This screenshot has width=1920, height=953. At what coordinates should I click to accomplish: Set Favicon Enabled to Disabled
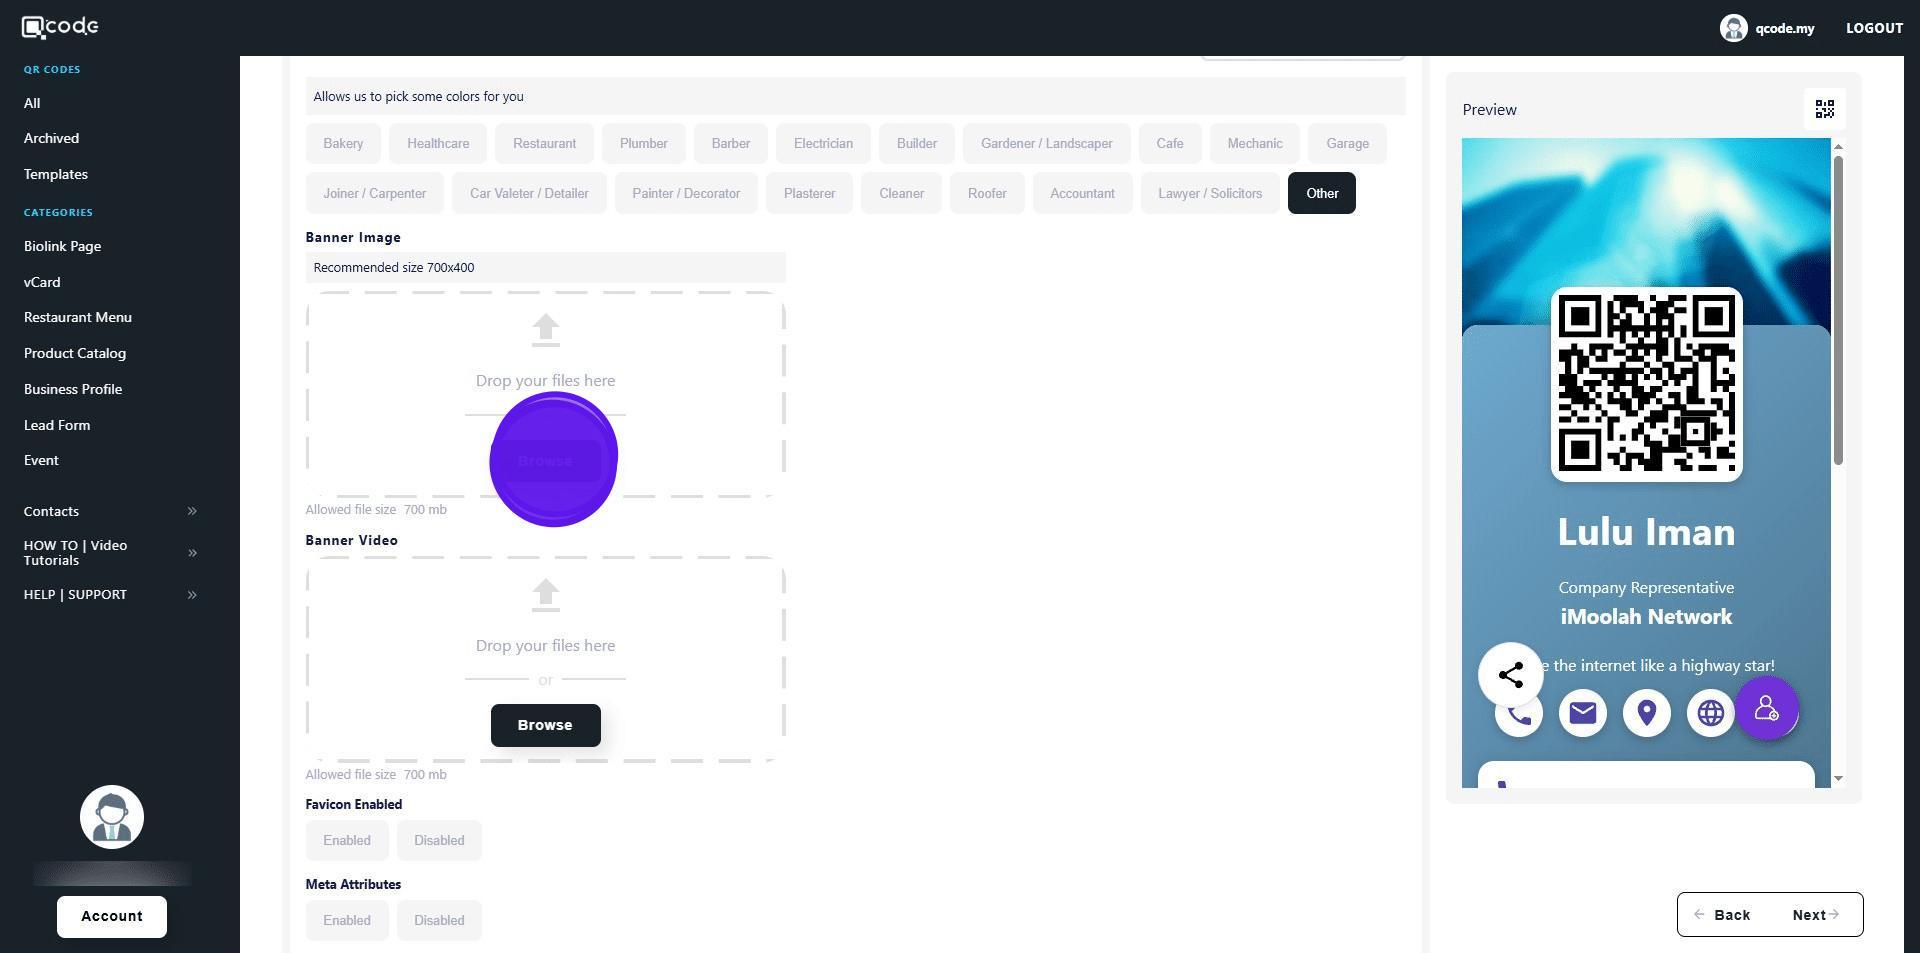[x=439, y=841]
